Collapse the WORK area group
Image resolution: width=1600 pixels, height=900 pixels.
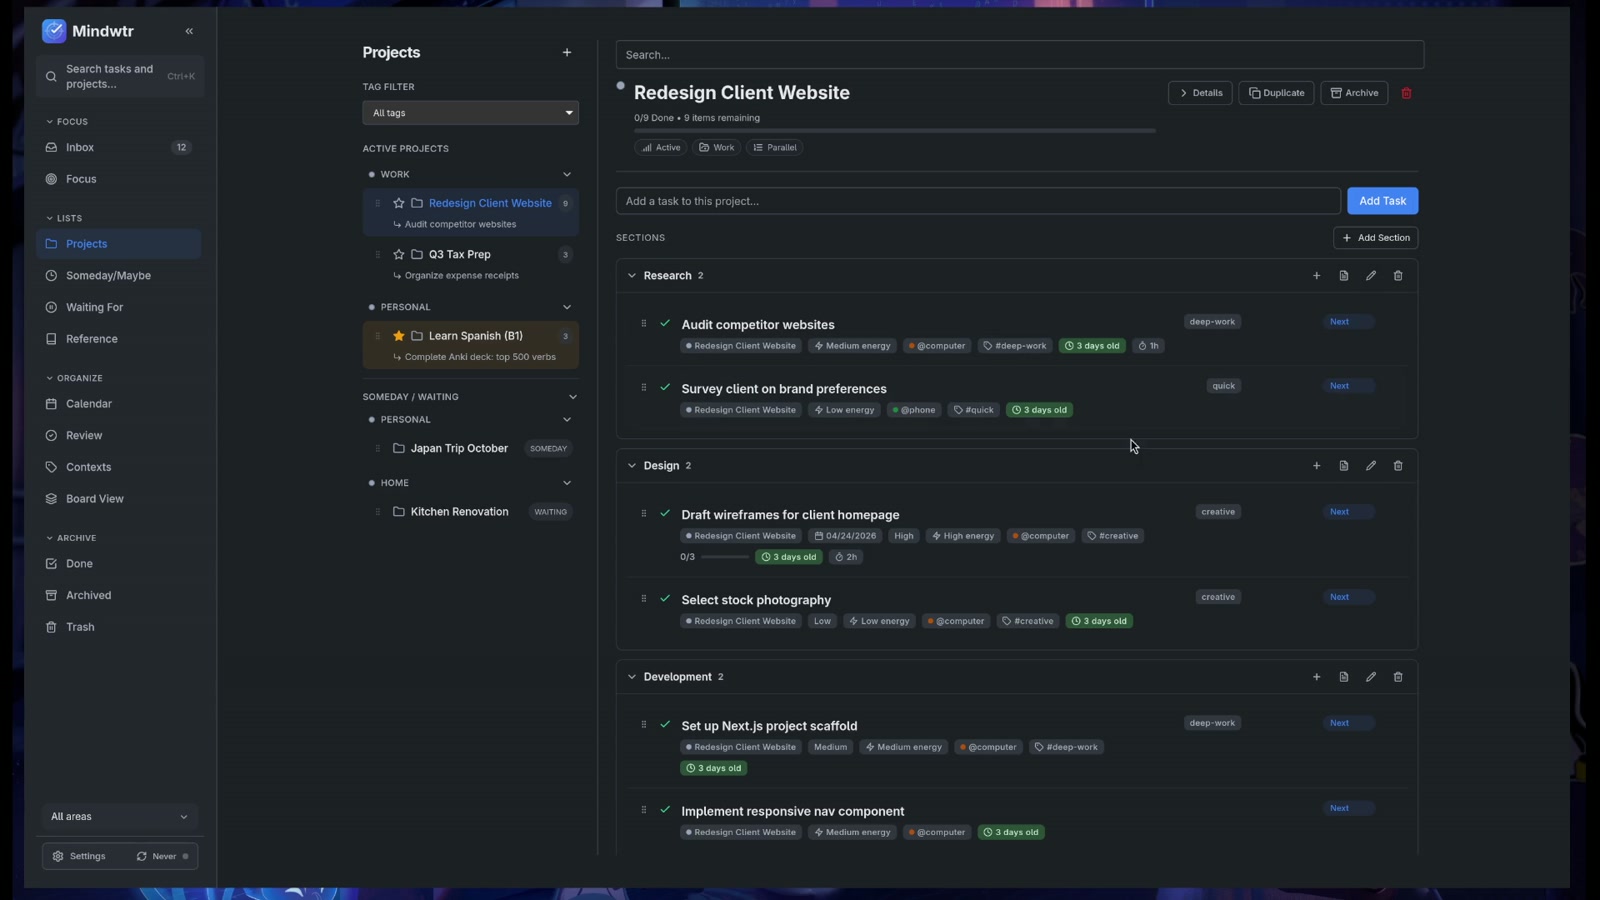pyautogui.click(x=567, y=174)
